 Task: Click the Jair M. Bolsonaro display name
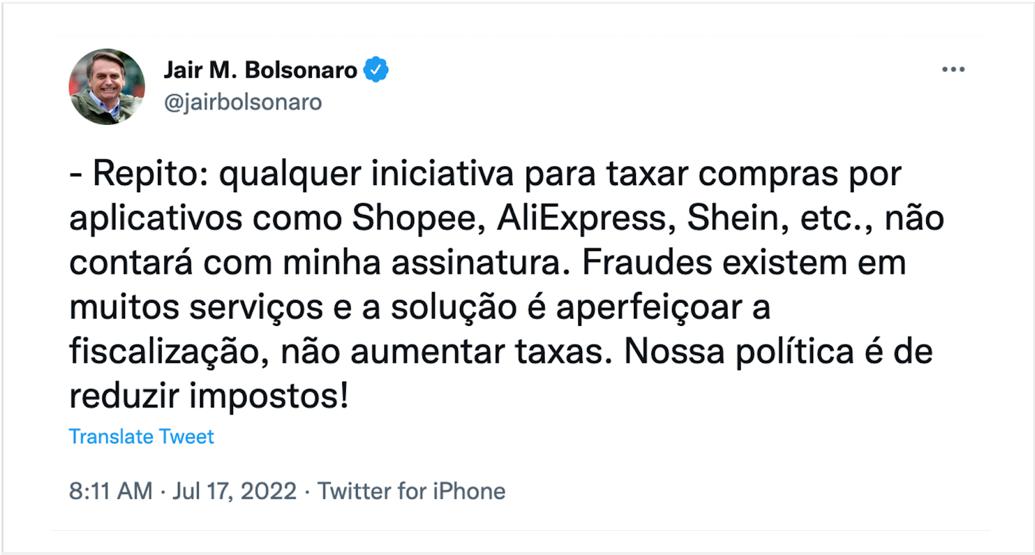click(259, 71)
